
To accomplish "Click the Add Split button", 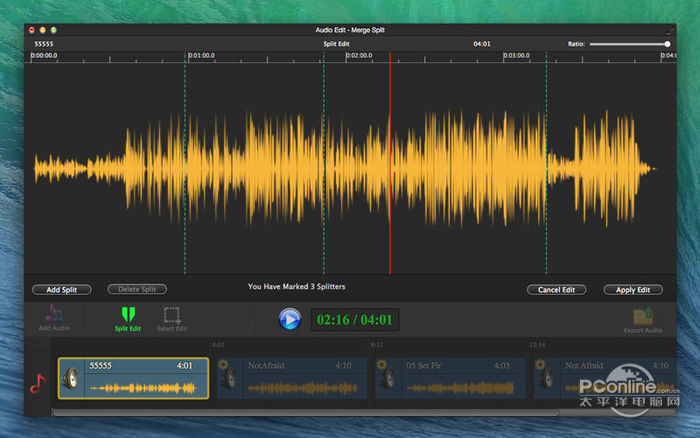I will pyautogui.click(x=61, y=290).
